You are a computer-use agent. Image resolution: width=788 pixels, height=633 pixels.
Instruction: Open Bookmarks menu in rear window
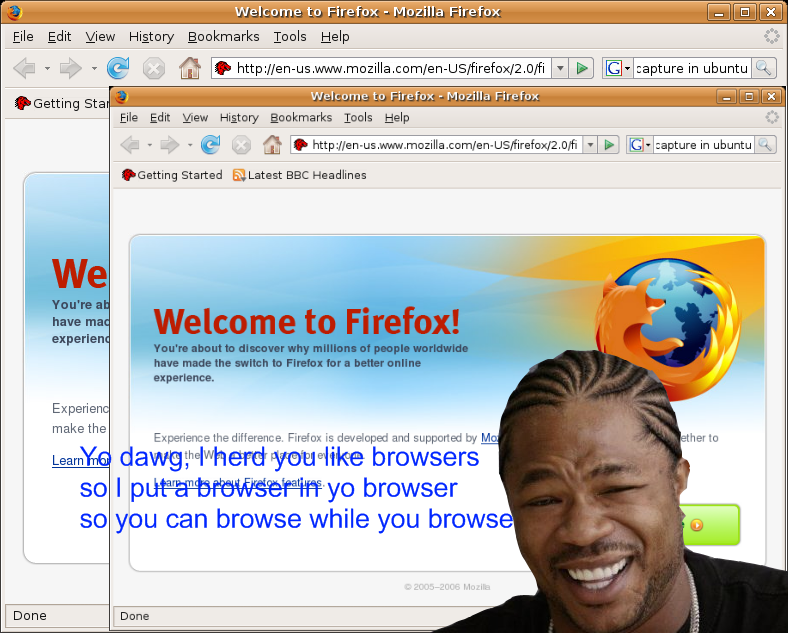(x=224, y=37)
